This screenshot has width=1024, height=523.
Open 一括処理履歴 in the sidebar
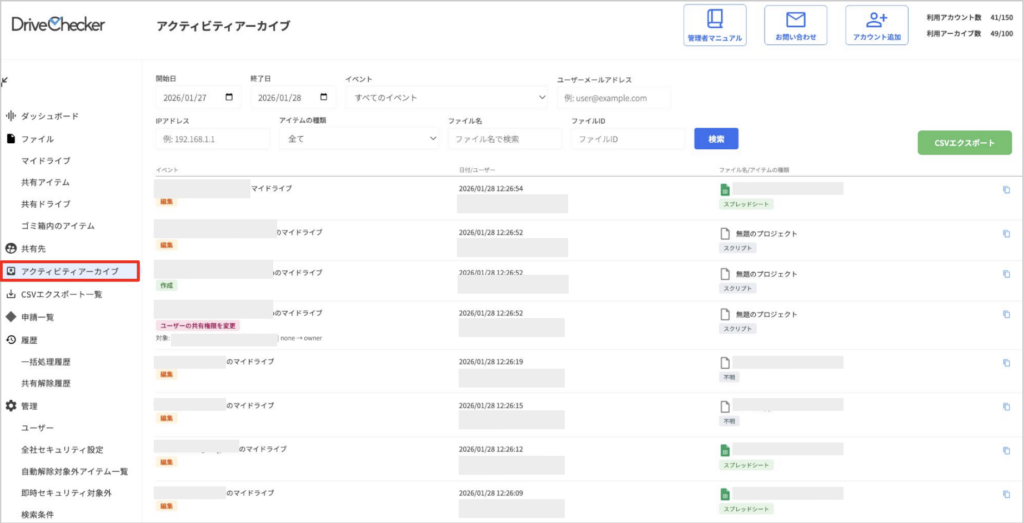(46, 361)
